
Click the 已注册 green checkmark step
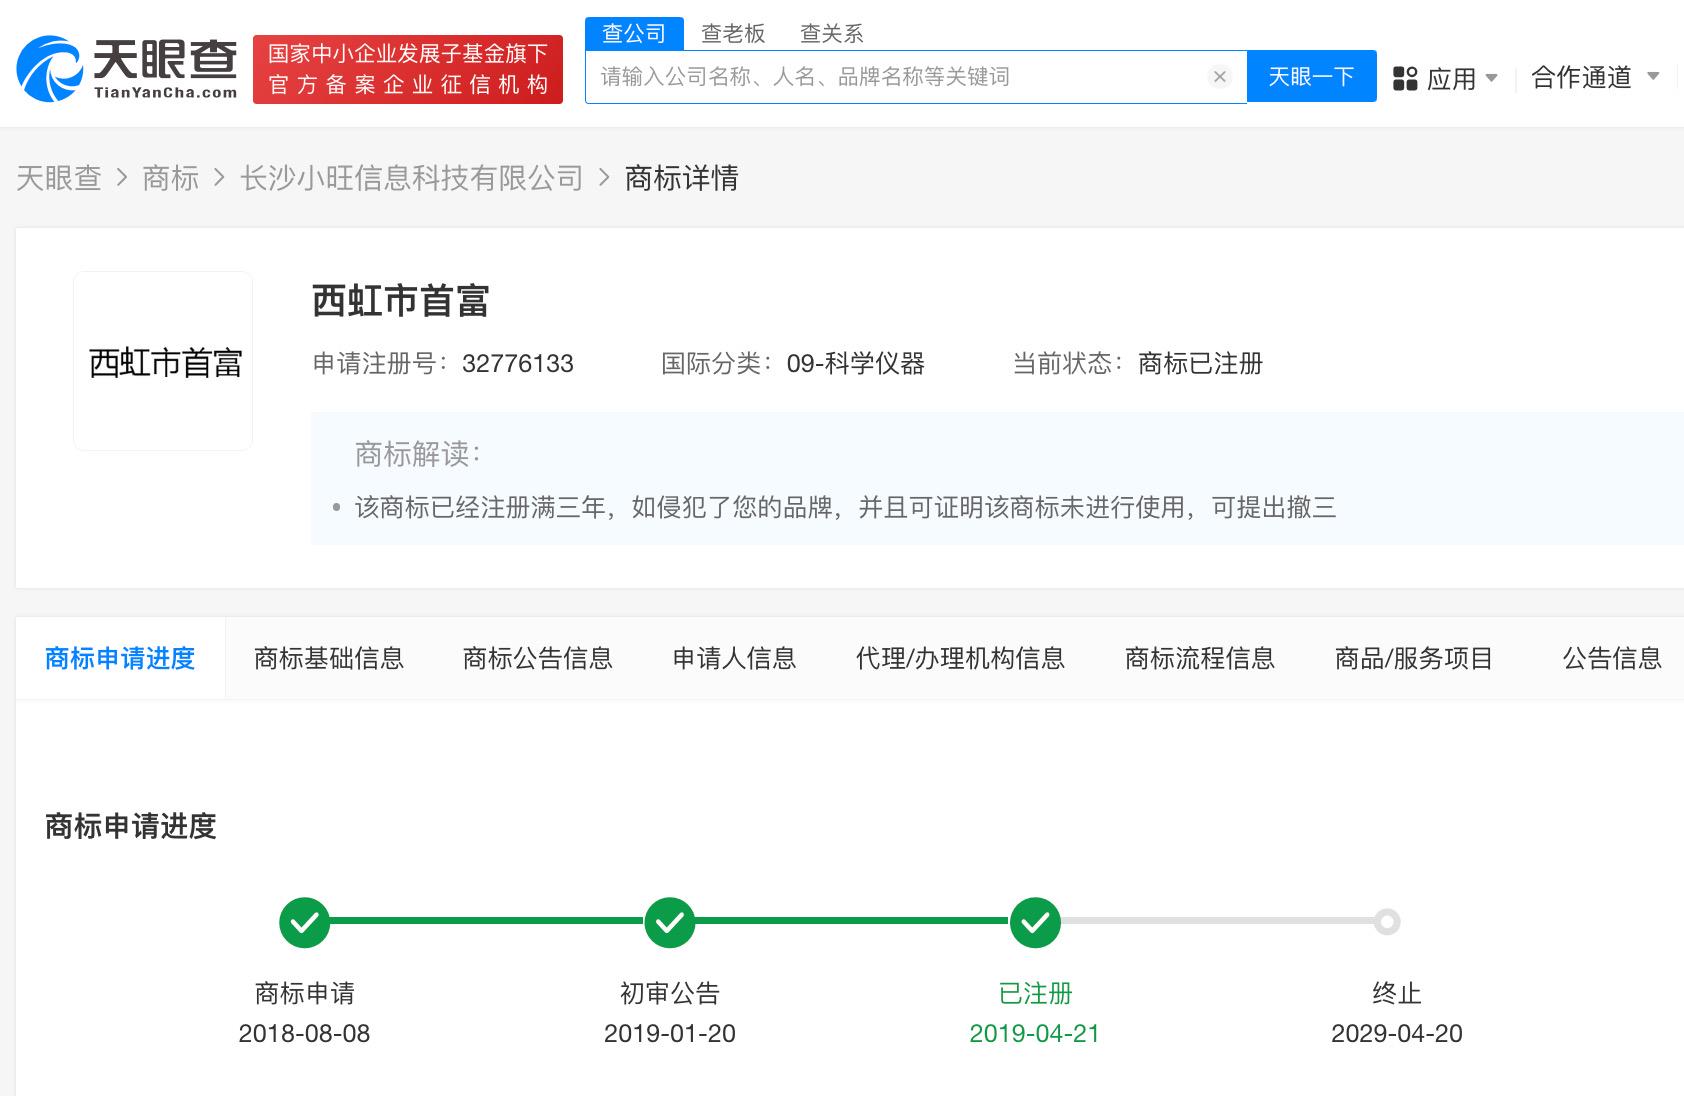point(1035,922)
